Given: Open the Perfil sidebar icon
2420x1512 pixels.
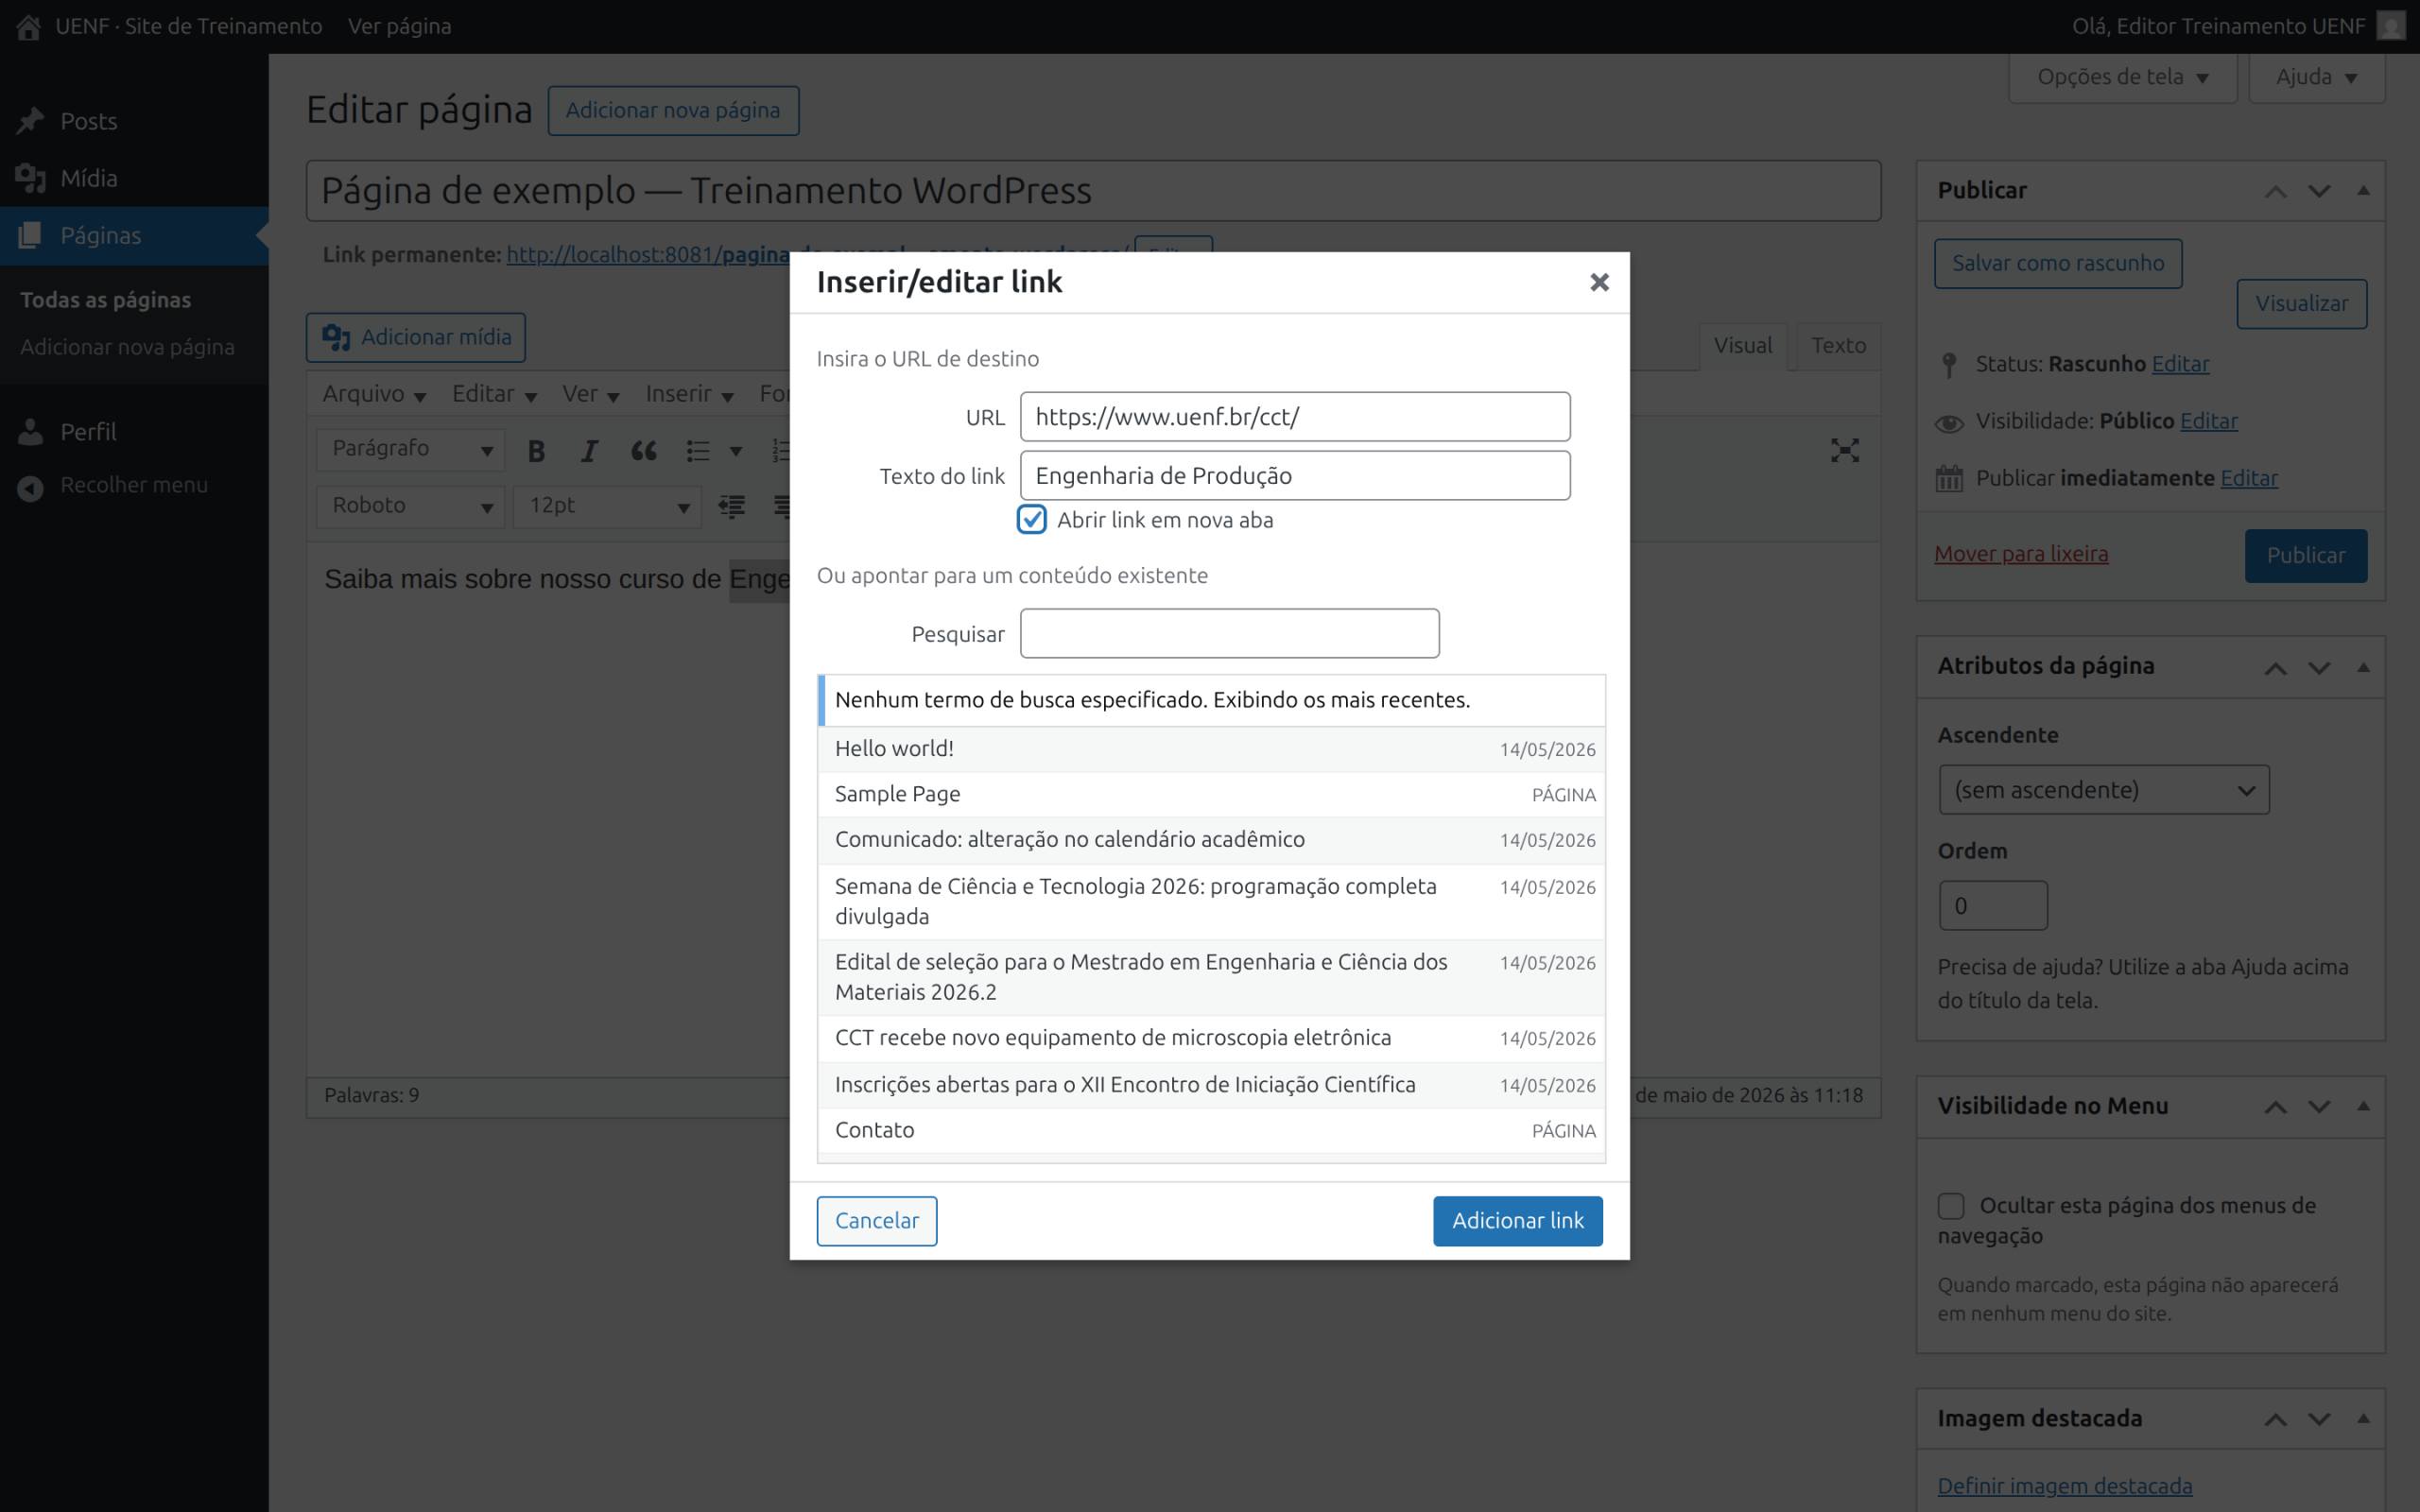Looking at the screenshot, I should point(30,432).
